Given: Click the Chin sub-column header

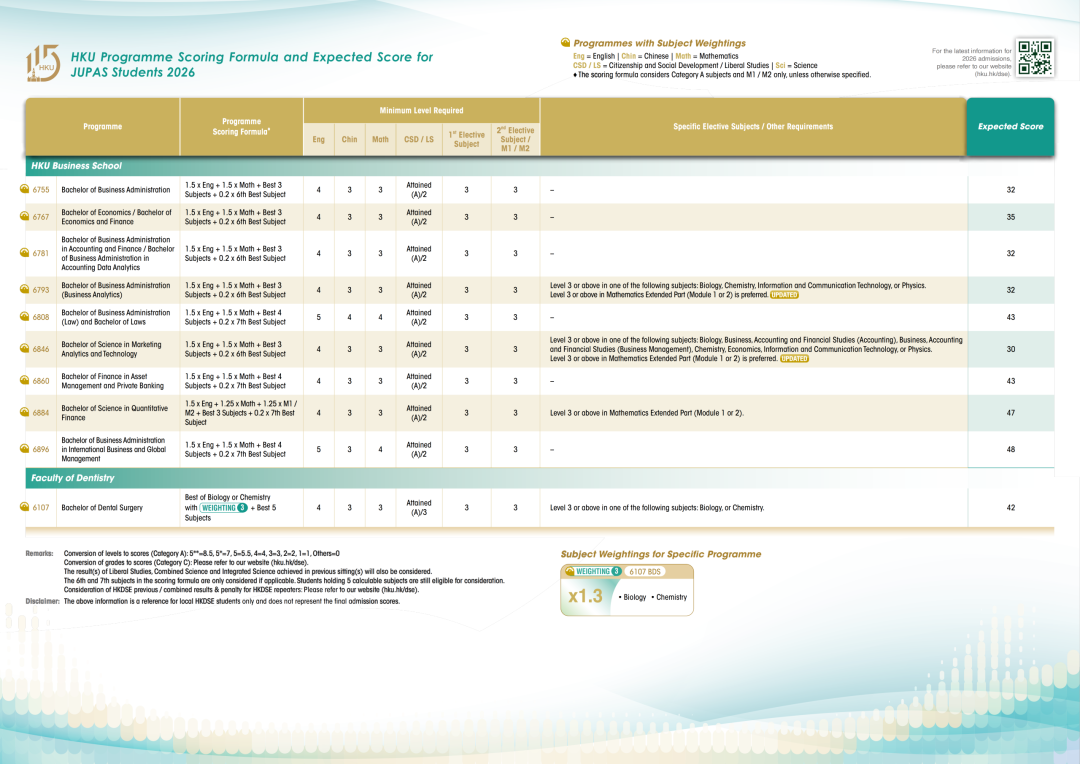Looking at the screenshot, I should [x=350, y=139].
